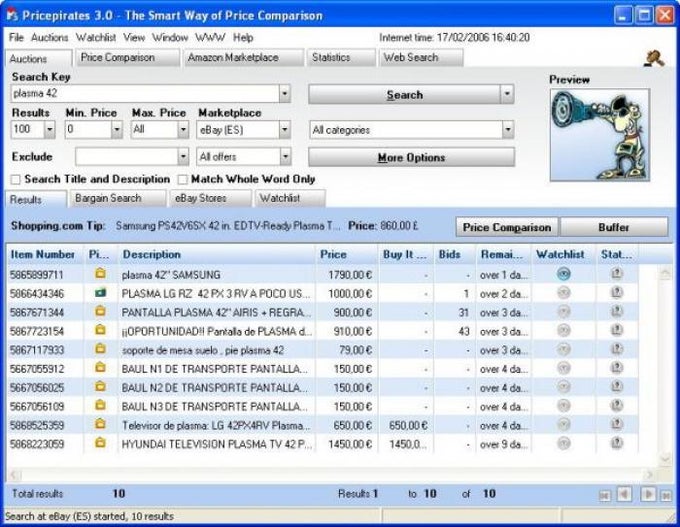This screenshot has width=680, height=527.
Task: Expand the All categories dropdown
Action: [508, 130]
